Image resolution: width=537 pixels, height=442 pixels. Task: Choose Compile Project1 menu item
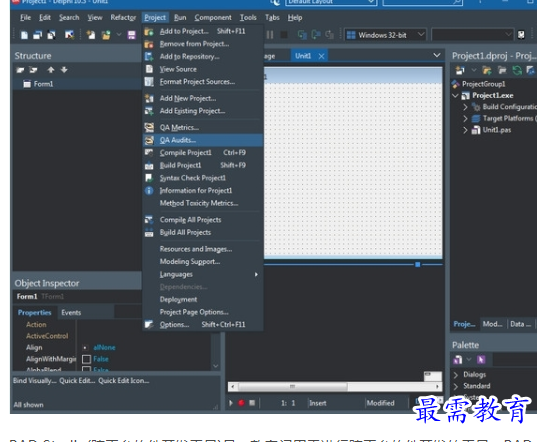pos(203,153)
